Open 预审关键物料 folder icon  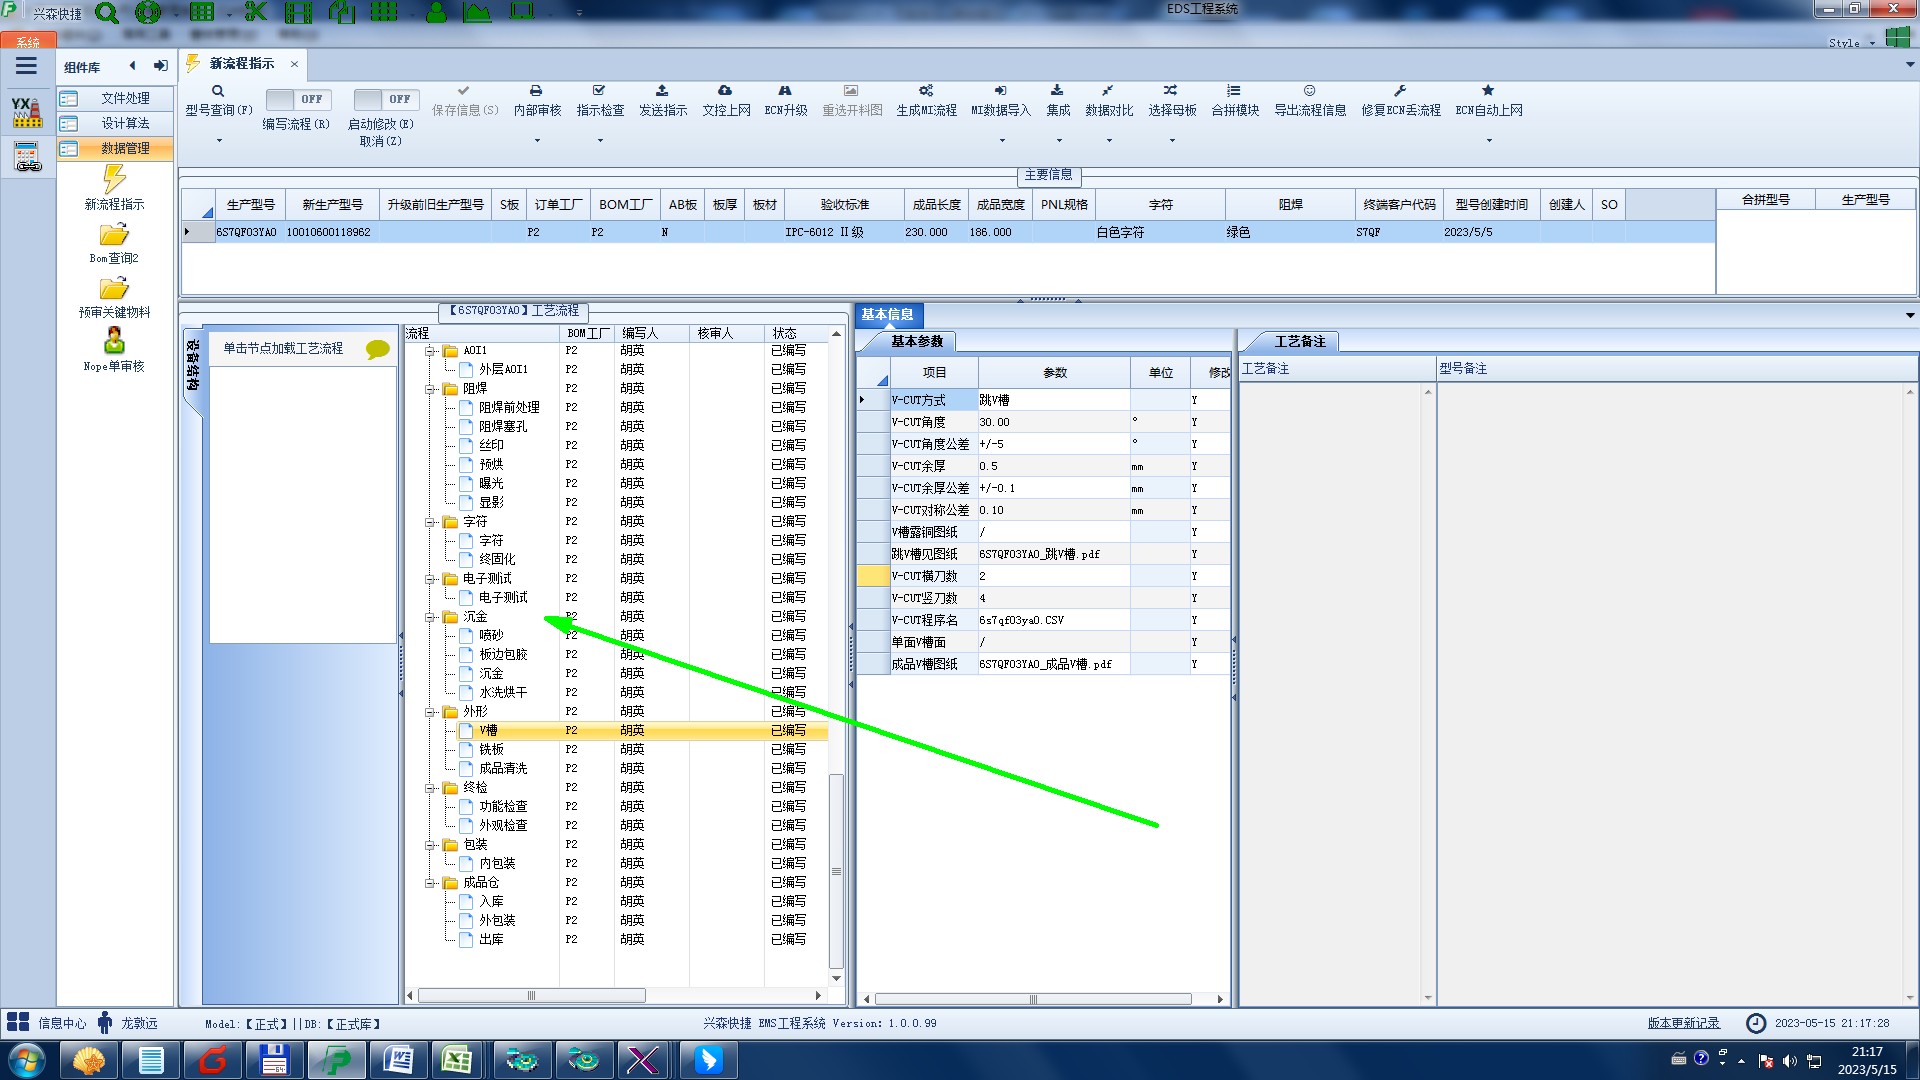click(x=114, y=289)
